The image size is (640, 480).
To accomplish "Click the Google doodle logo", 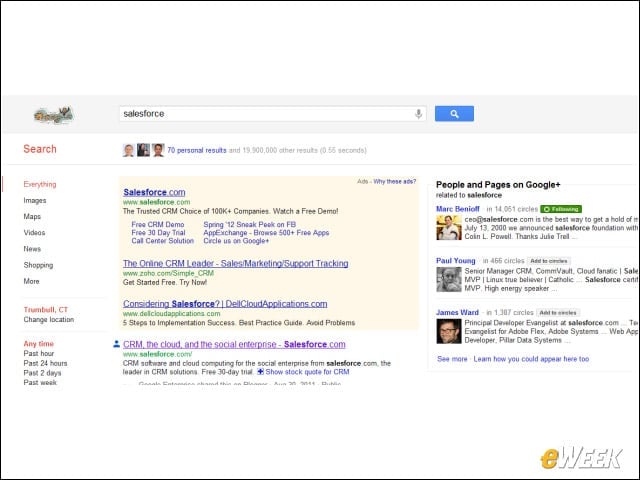I will (x=54, y=115).
